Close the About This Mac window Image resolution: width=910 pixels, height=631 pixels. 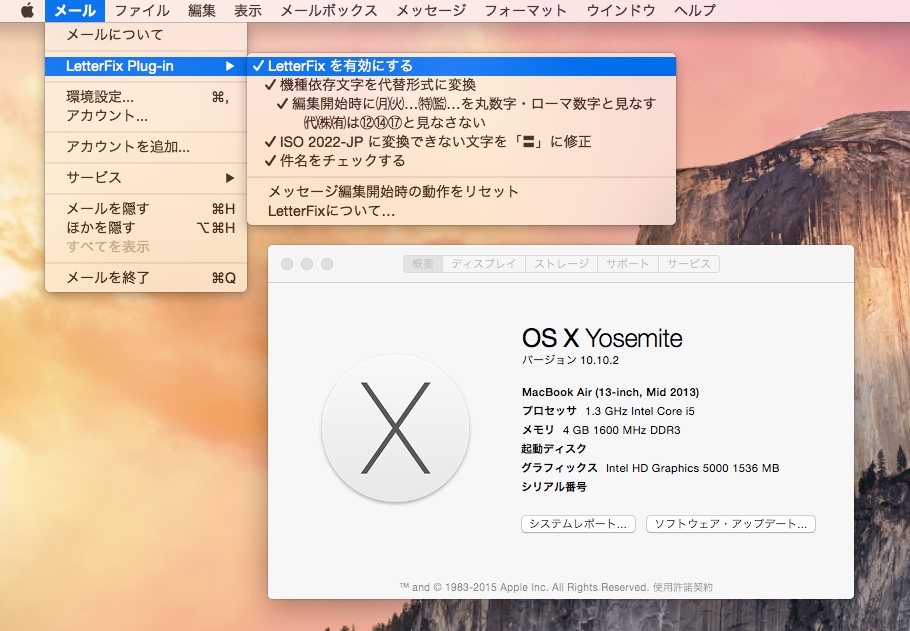point(287,264)
